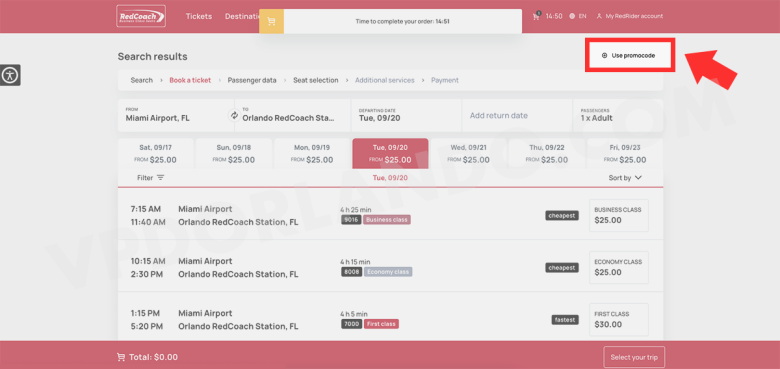
Task: Choose Business Class $25.00 fare
Action: tap(618, 215)
